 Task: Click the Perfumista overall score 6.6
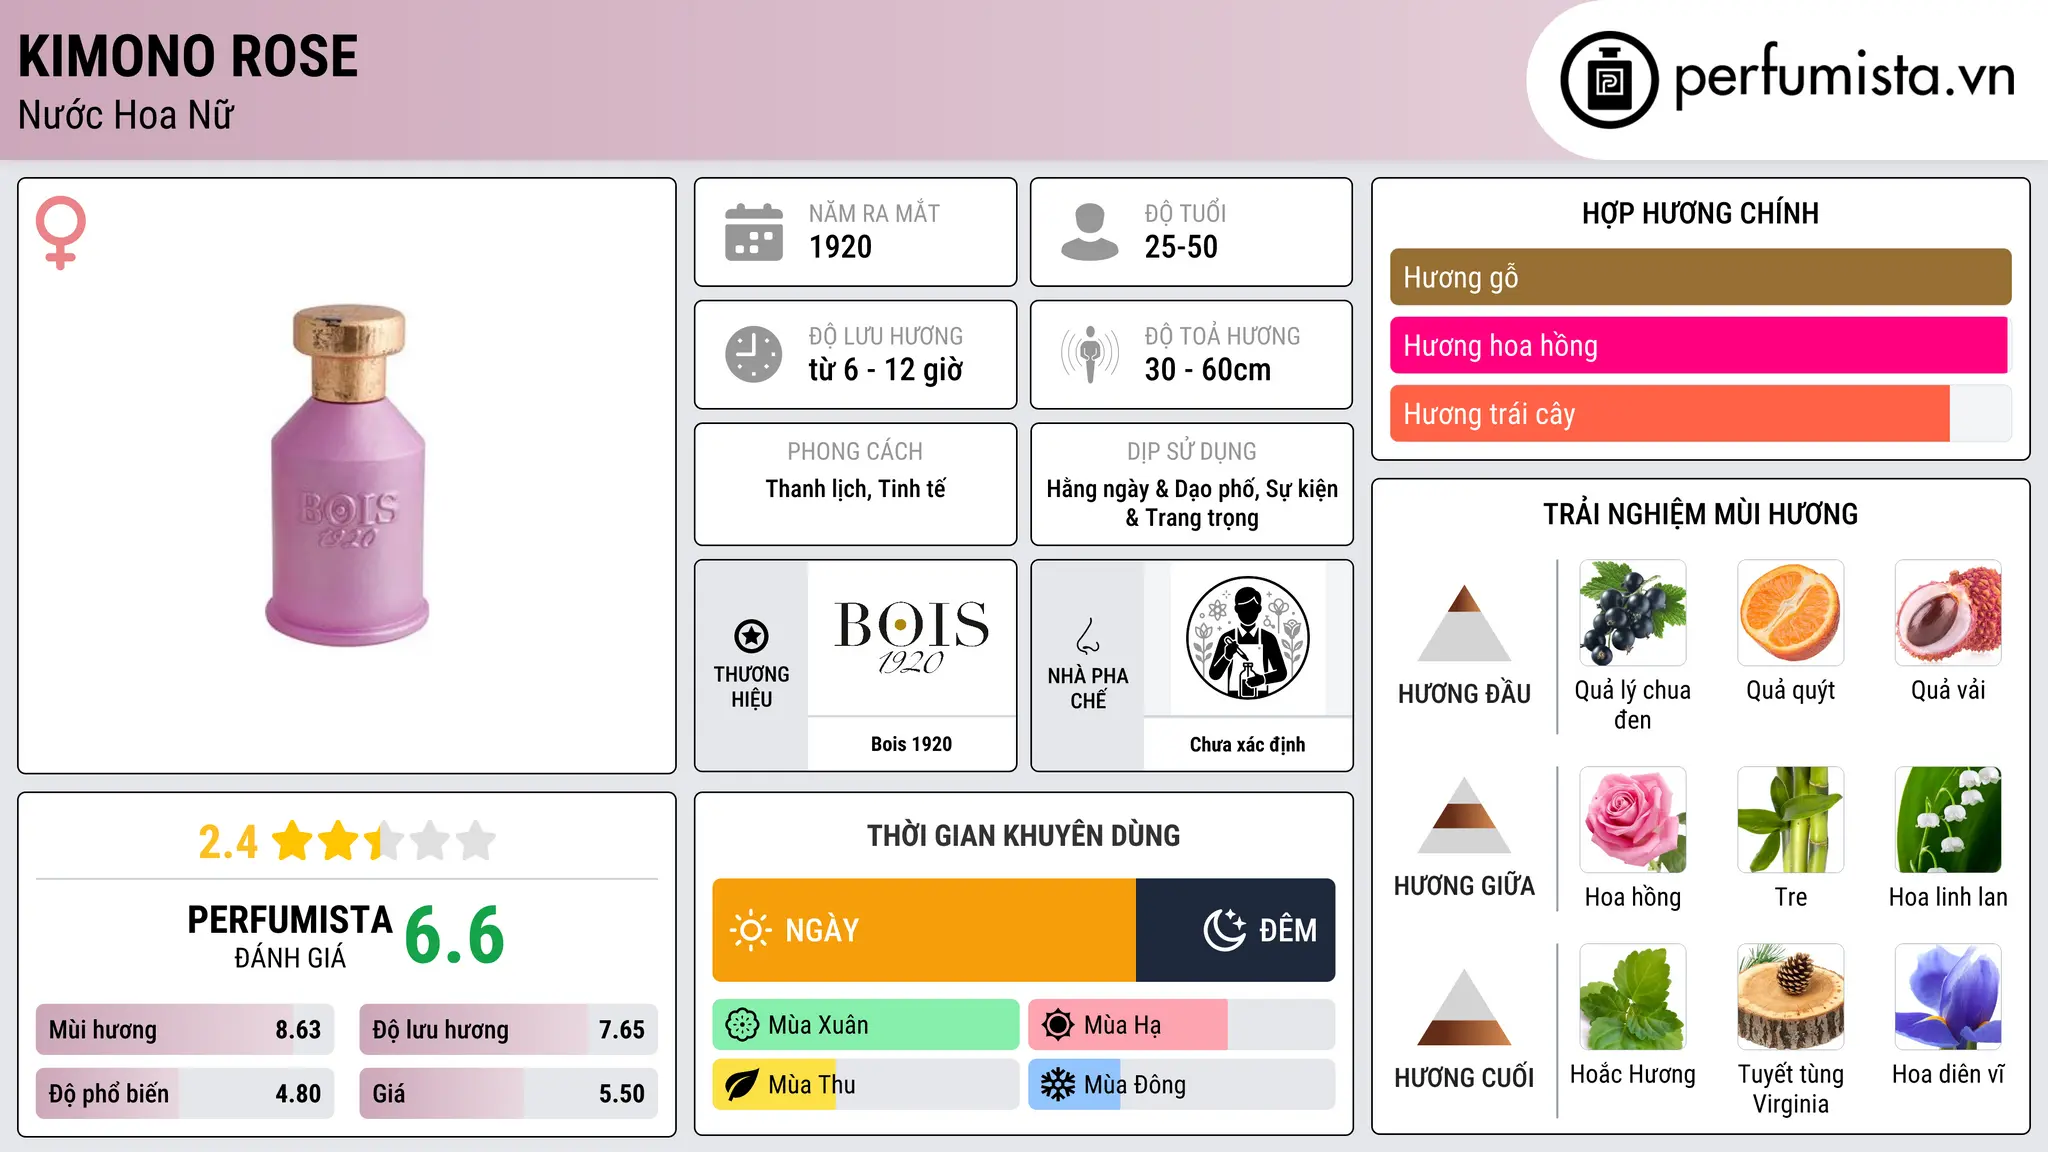pos(454,936)
